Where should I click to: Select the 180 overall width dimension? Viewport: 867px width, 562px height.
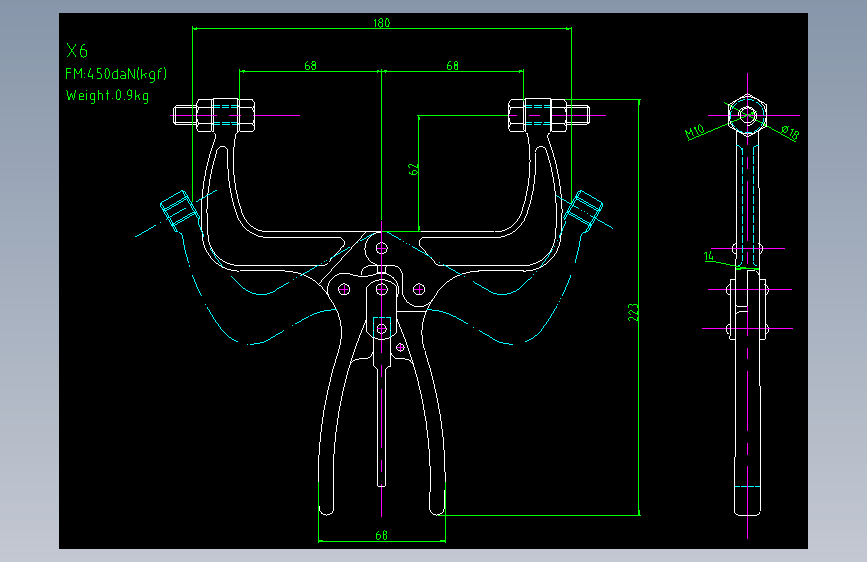382,23
